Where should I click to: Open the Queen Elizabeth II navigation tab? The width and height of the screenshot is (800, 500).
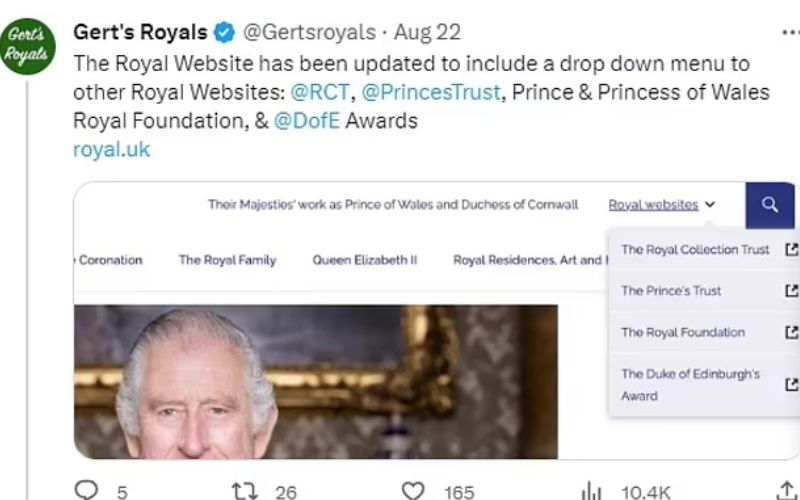point(364,260)
